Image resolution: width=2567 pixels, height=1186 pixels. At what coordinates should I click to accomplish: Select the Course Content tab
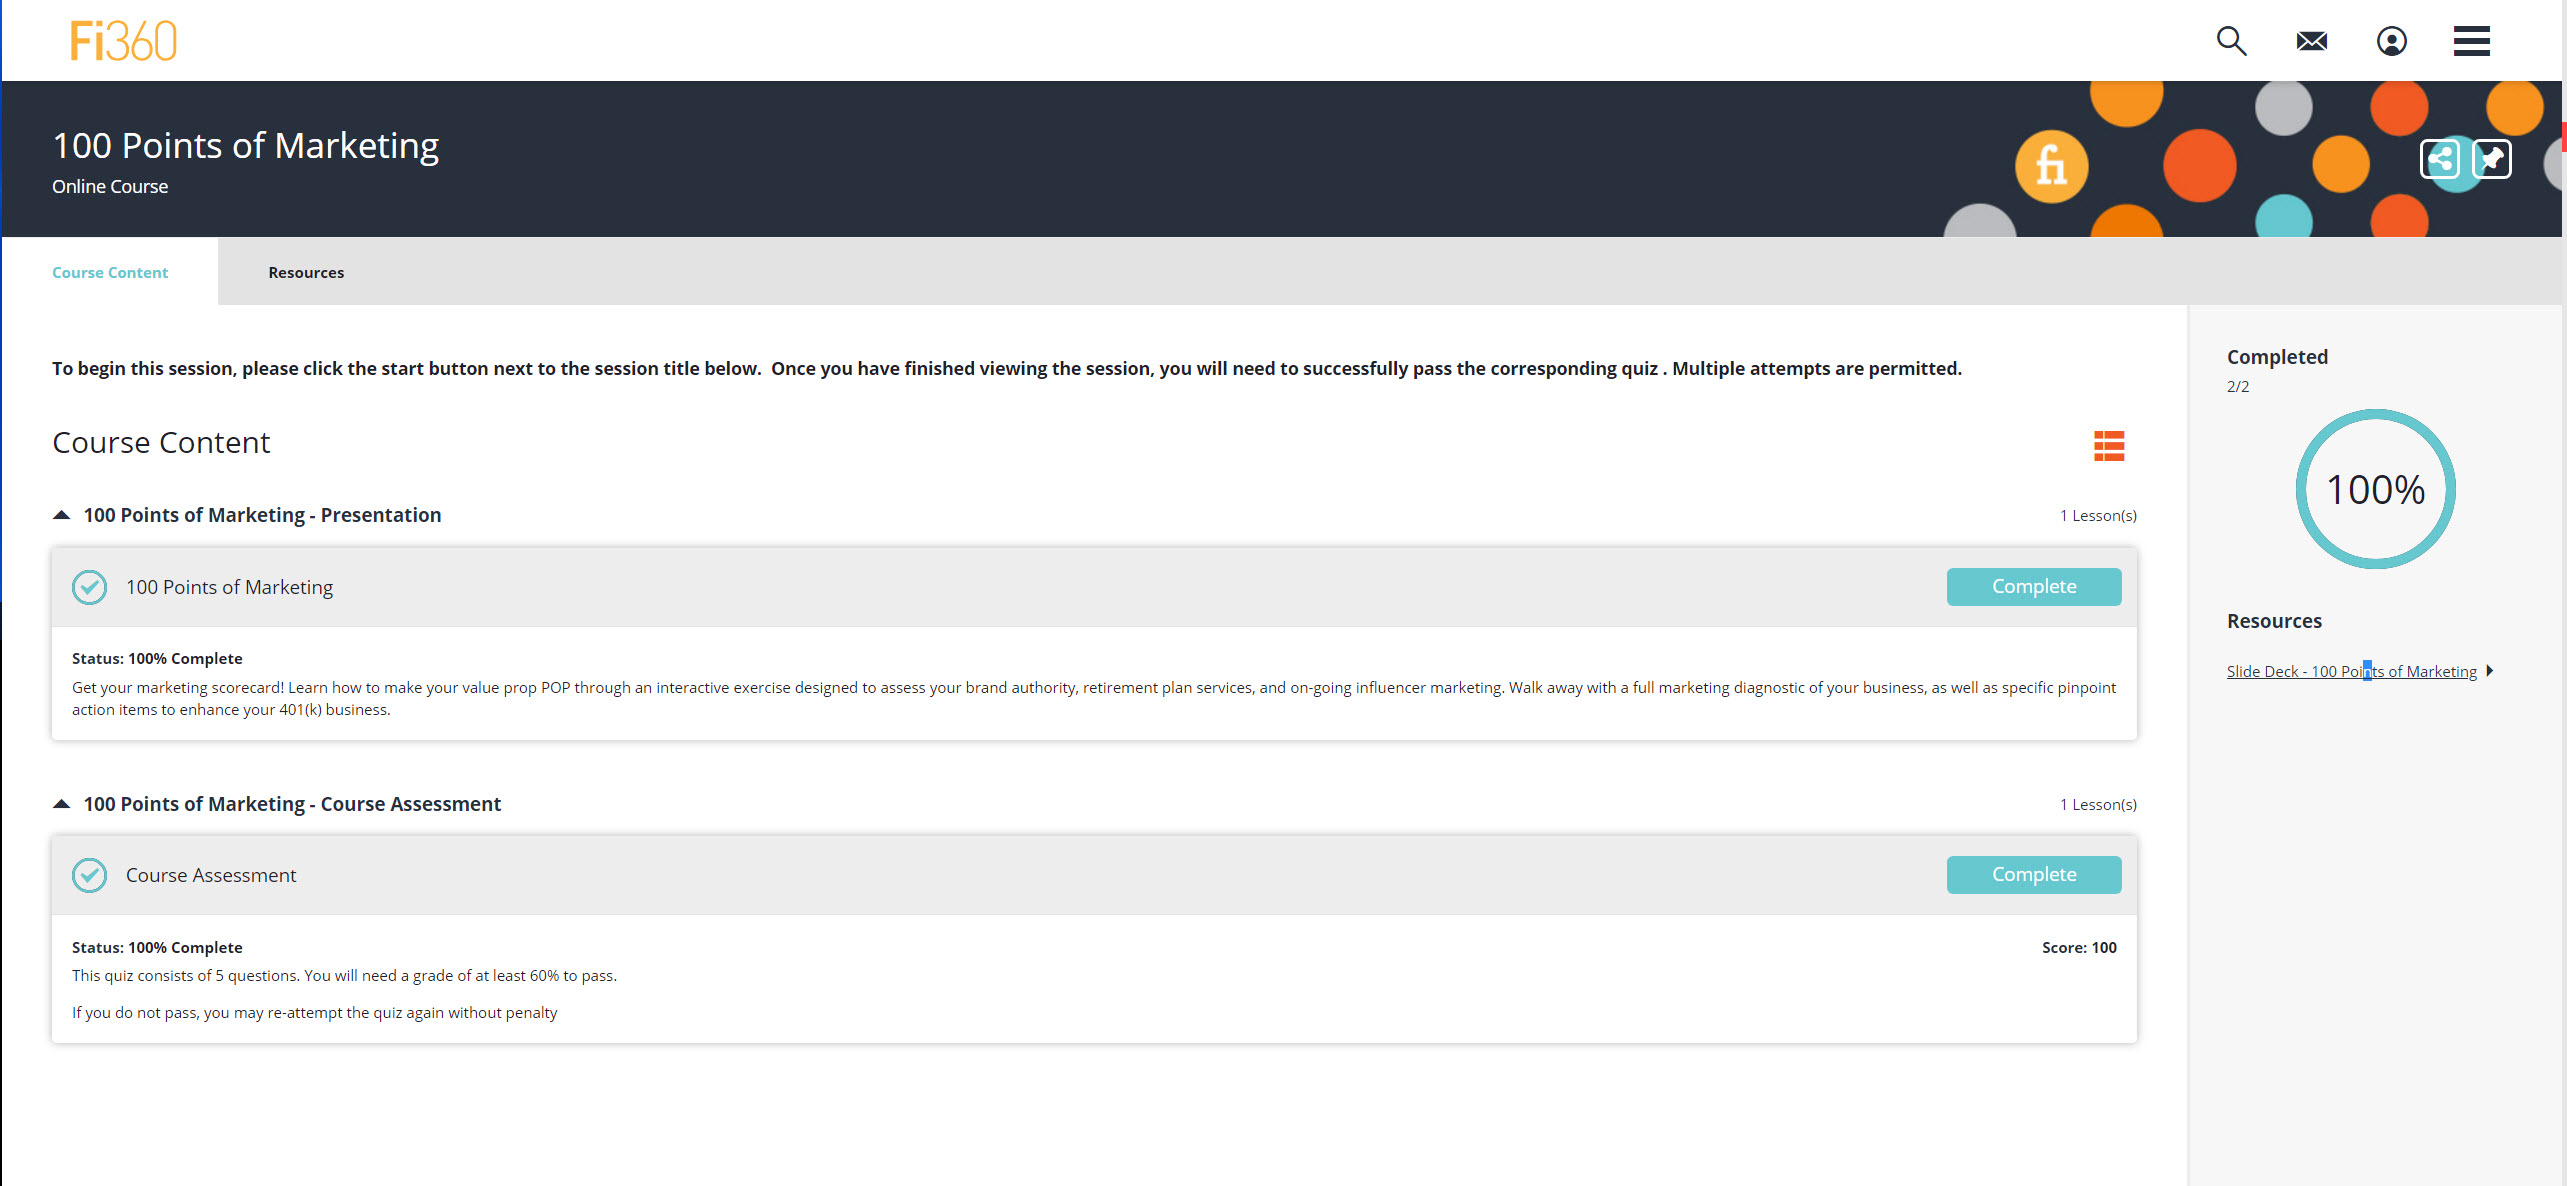(x=110, y=272)
